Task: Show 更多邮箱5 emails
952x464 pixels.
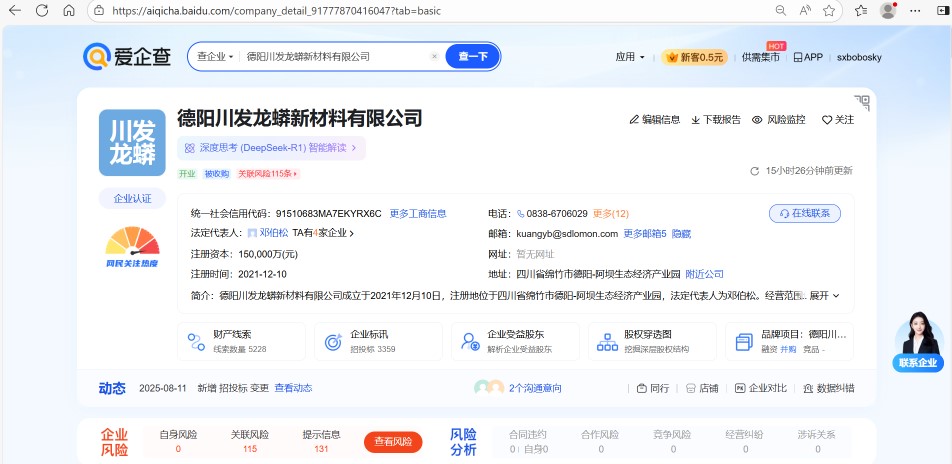Action: [x=645, y=234]
